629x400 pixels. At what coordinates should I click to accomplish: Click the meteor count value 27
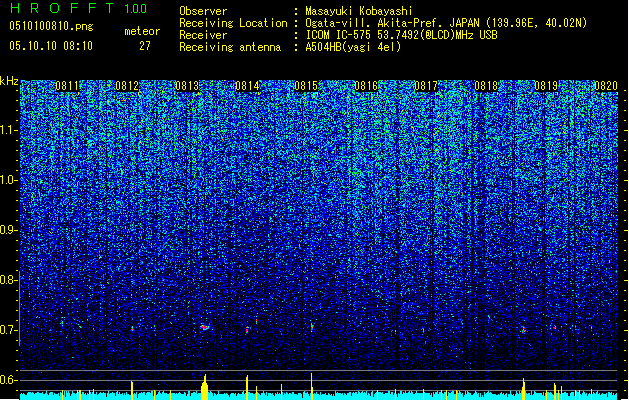tap(145, 46)
